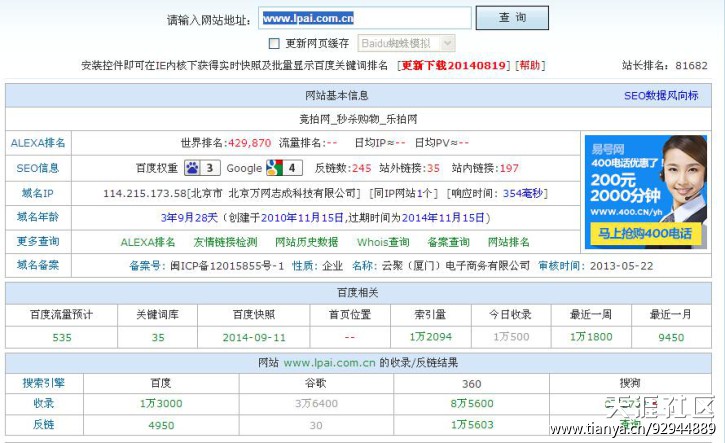Toggle the 更新网页缓存 checkbox
725x443 pixels.
click(274, 43)
